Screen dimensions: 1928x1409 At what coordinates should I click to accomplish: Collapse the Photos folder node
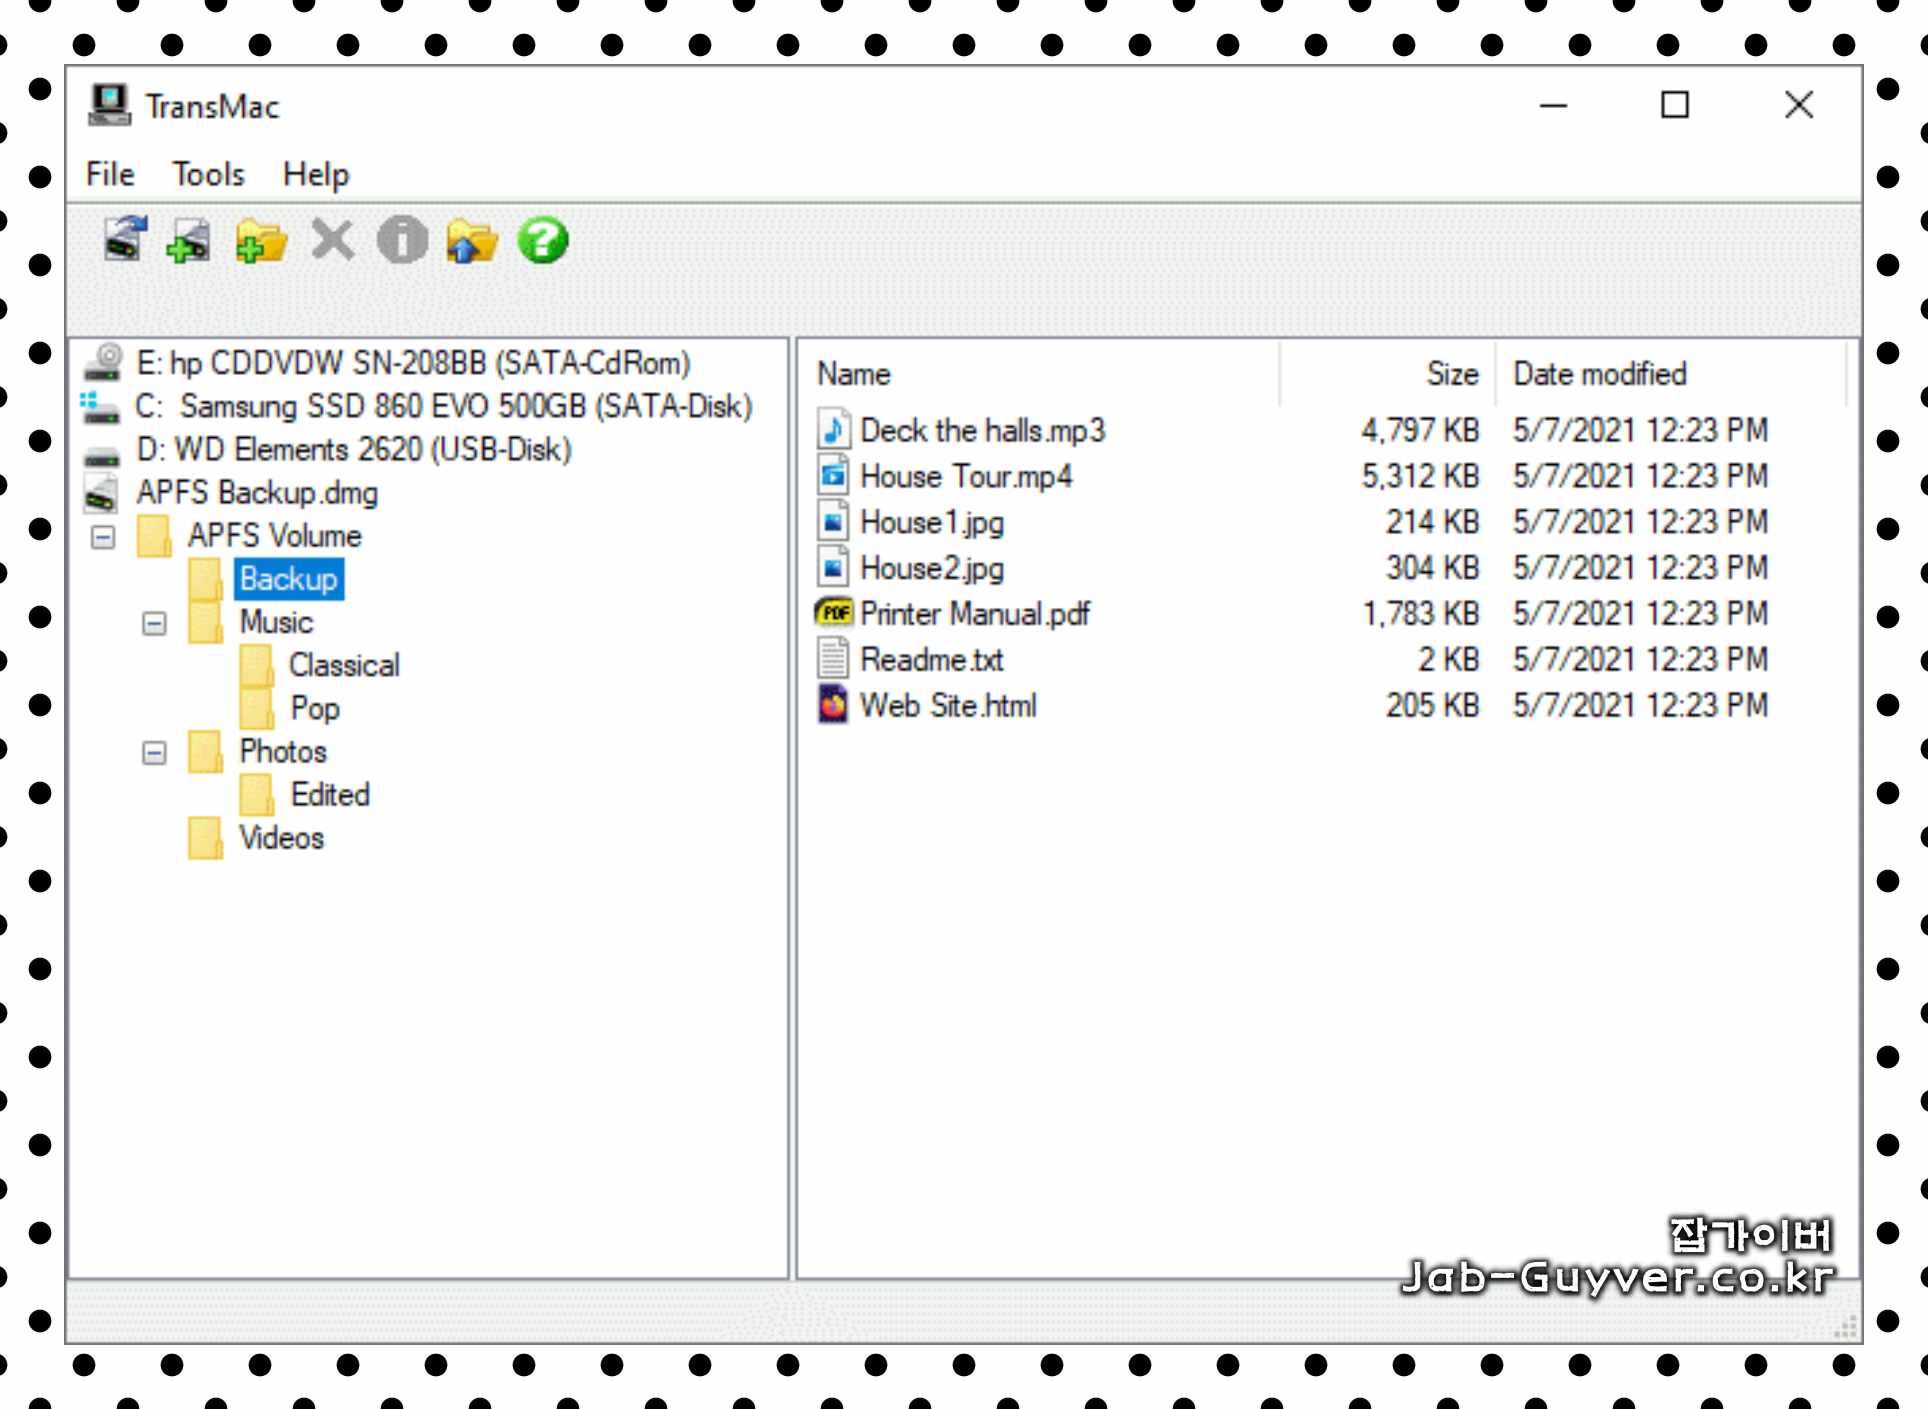154,752
